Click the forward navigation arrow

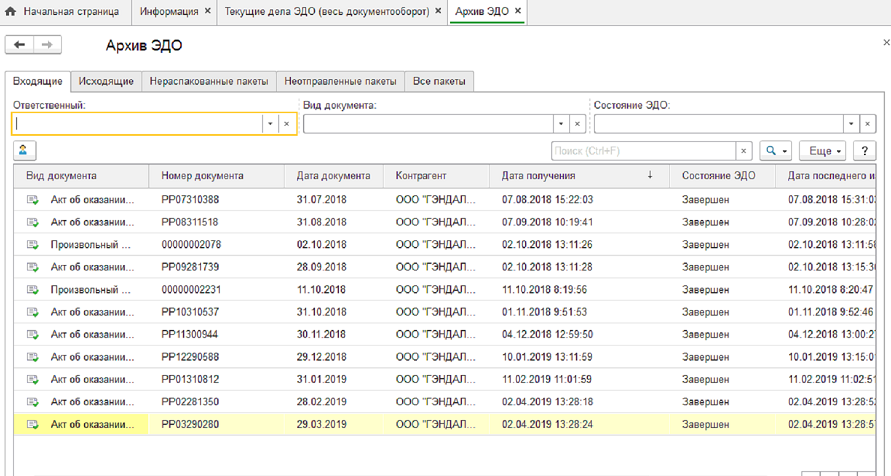click(x=47, y=46)
